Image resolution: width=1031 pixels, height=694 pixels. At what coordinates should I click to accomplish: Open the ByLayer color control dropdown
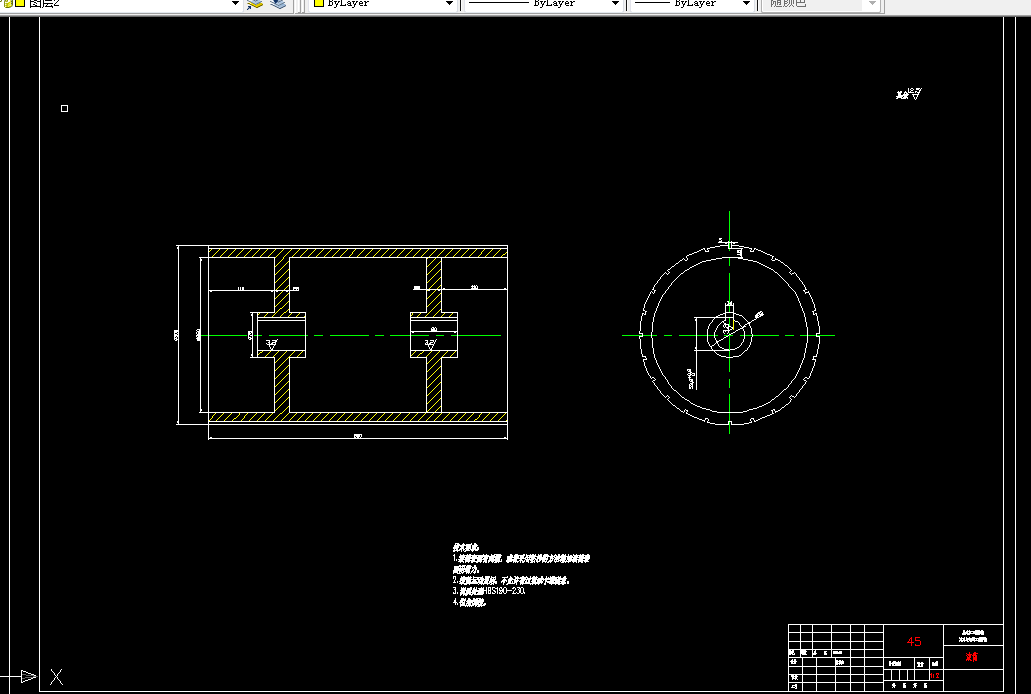[x=449, y=3]
